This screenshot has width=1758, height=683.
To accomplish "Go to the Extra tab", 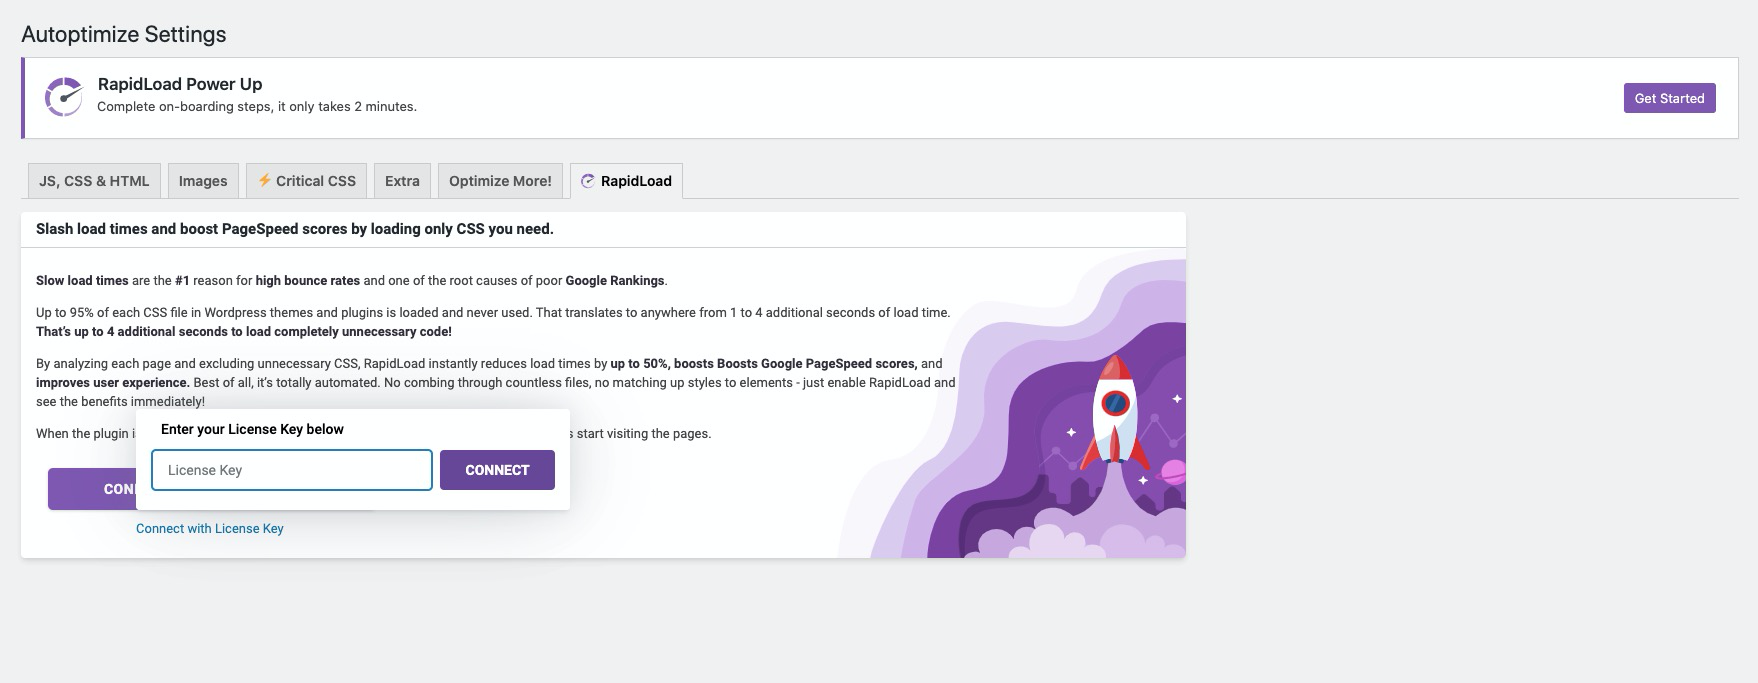I will point(402,181).
